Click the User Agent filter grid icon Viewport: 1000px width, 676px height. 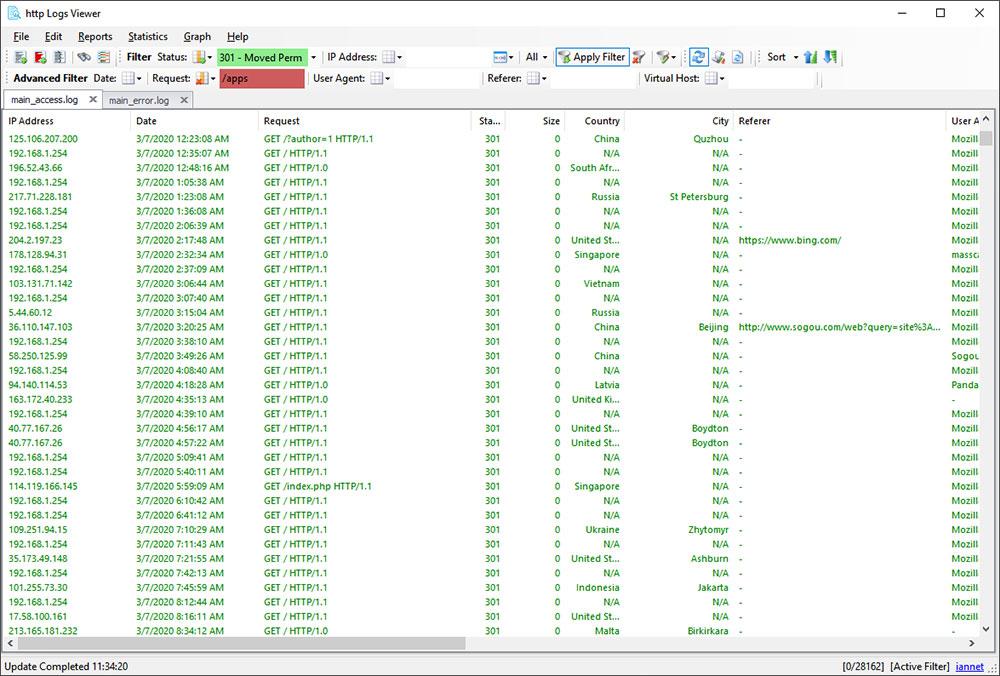376,78
